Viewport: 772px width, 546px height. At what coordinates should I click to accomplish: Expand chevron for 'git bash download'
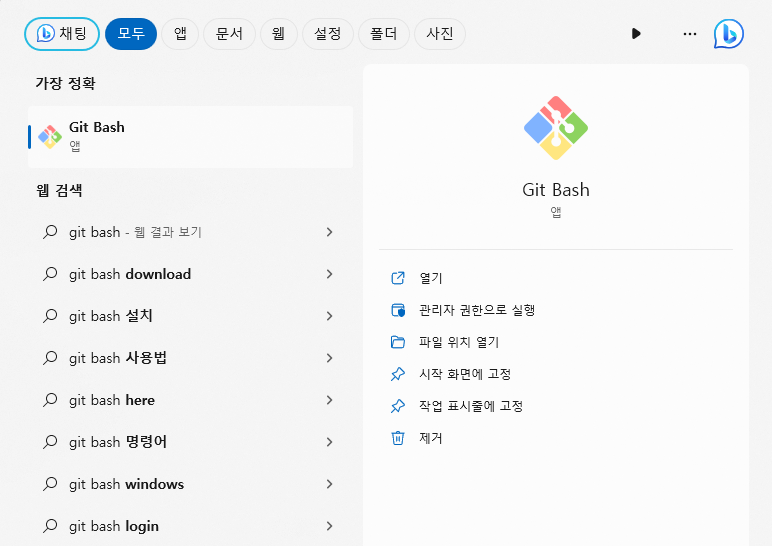point(329,274)
